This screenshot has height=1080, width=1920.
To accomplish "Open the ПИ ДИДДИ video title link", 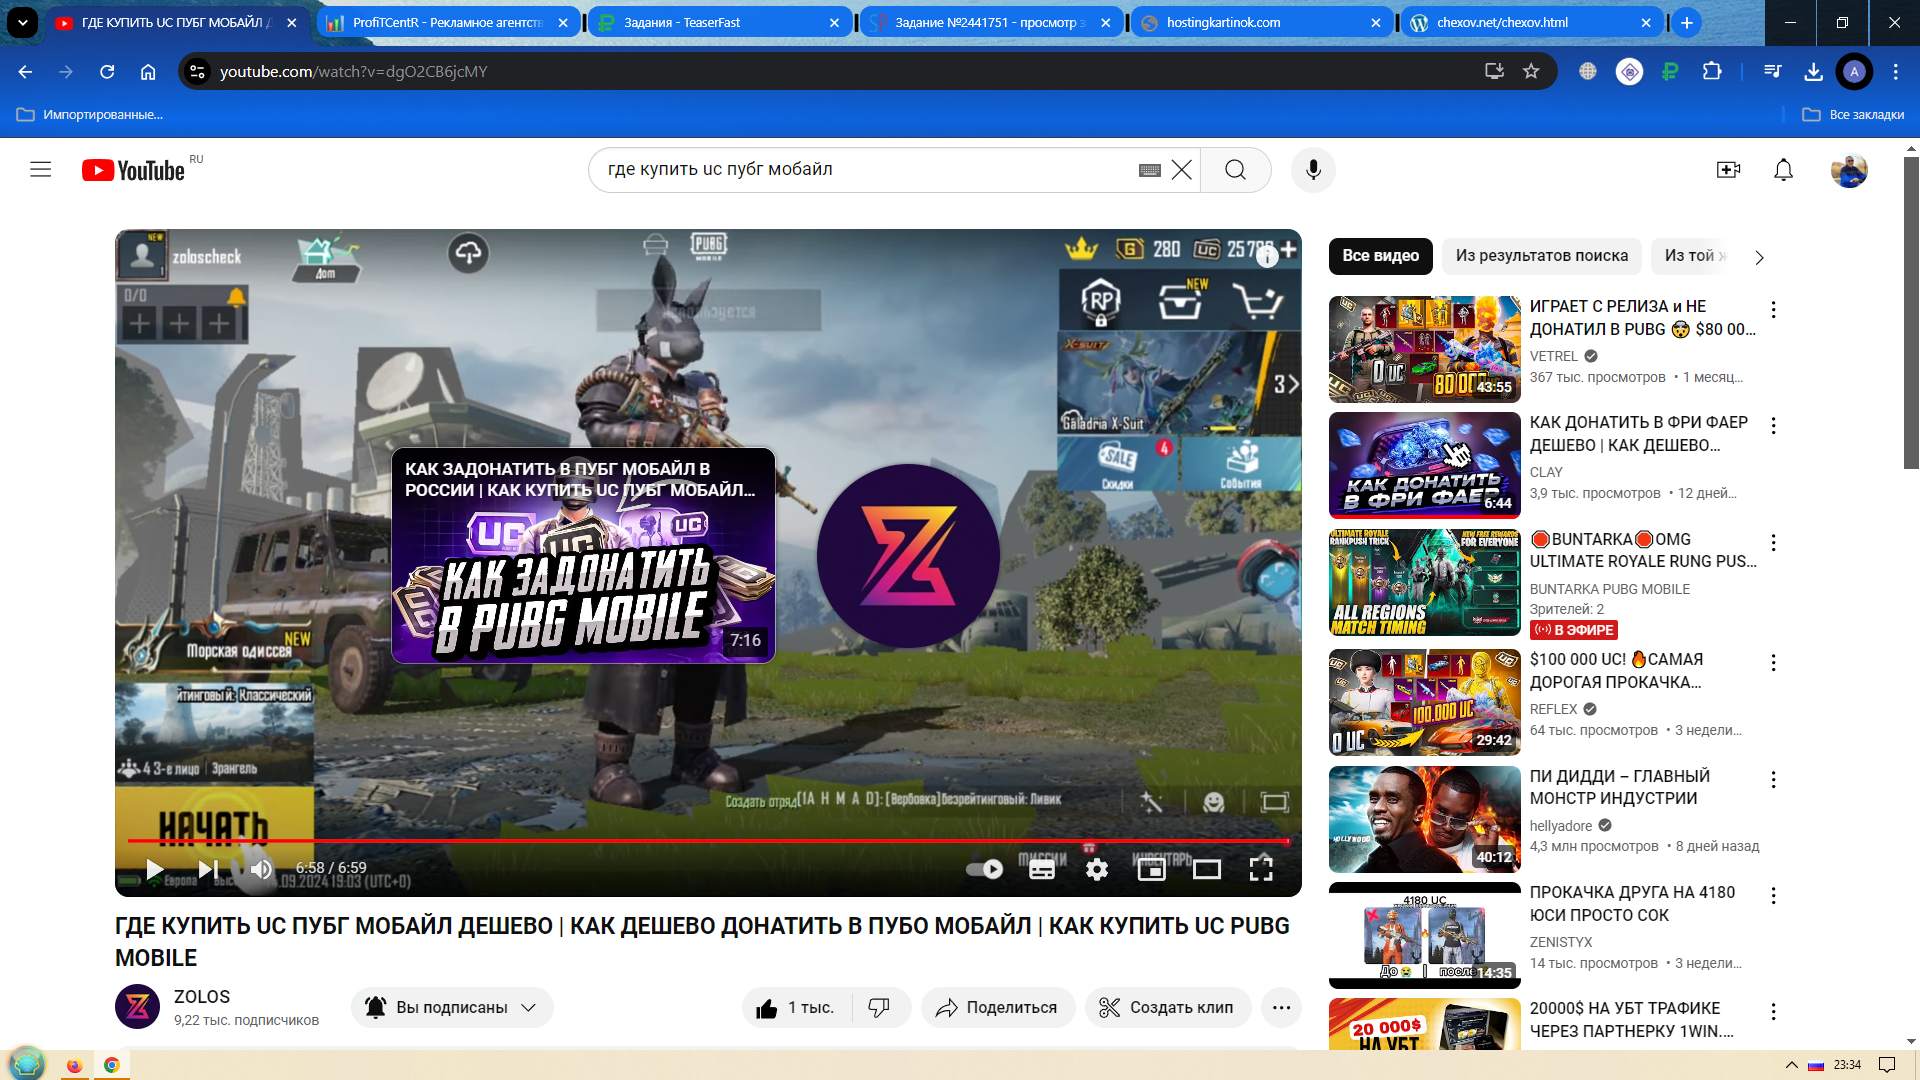I will (x=1620, y=787).
